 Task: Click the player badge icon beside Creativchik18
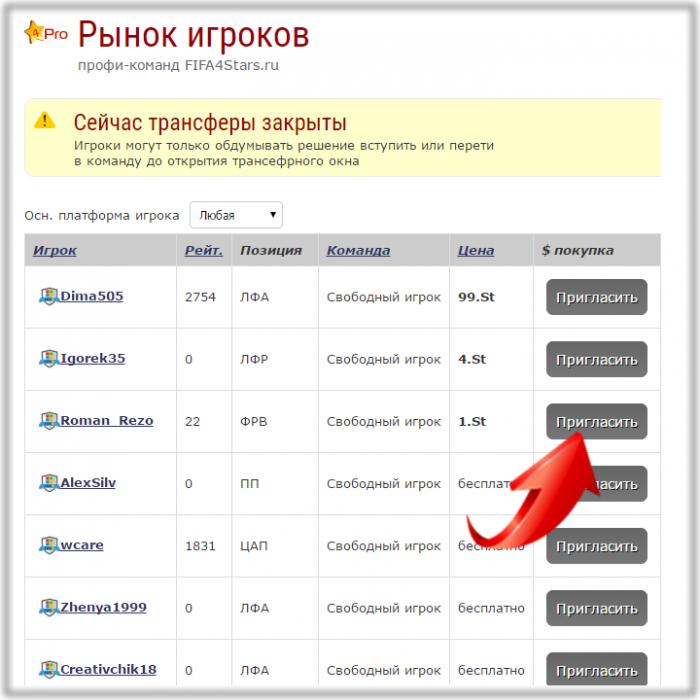pyautogui.click(x=49, y=669)
